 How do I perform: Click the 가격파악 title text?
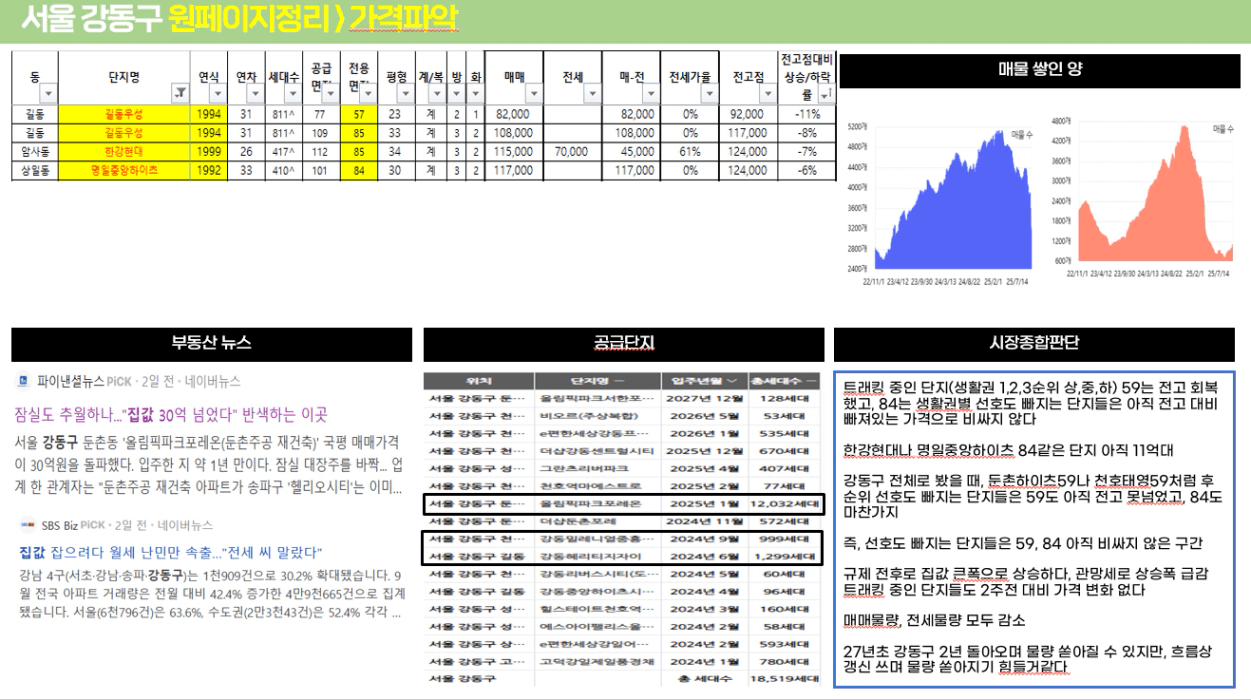pos(403,19)
